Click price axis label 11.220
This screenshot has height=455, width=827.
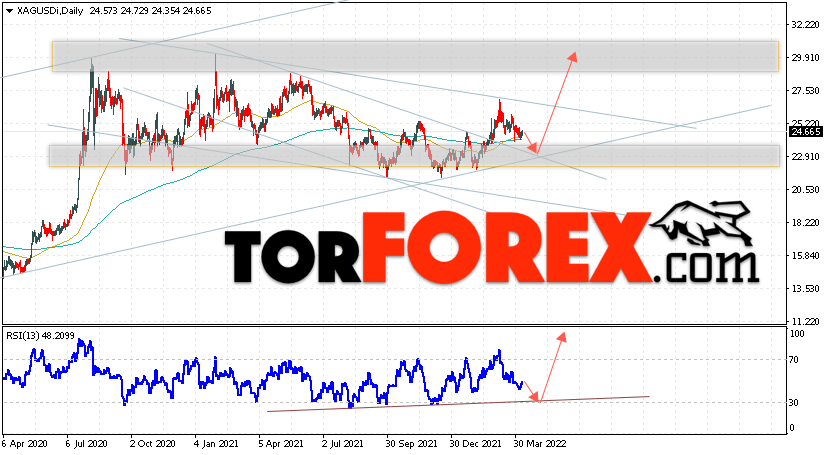coord(806,321)
